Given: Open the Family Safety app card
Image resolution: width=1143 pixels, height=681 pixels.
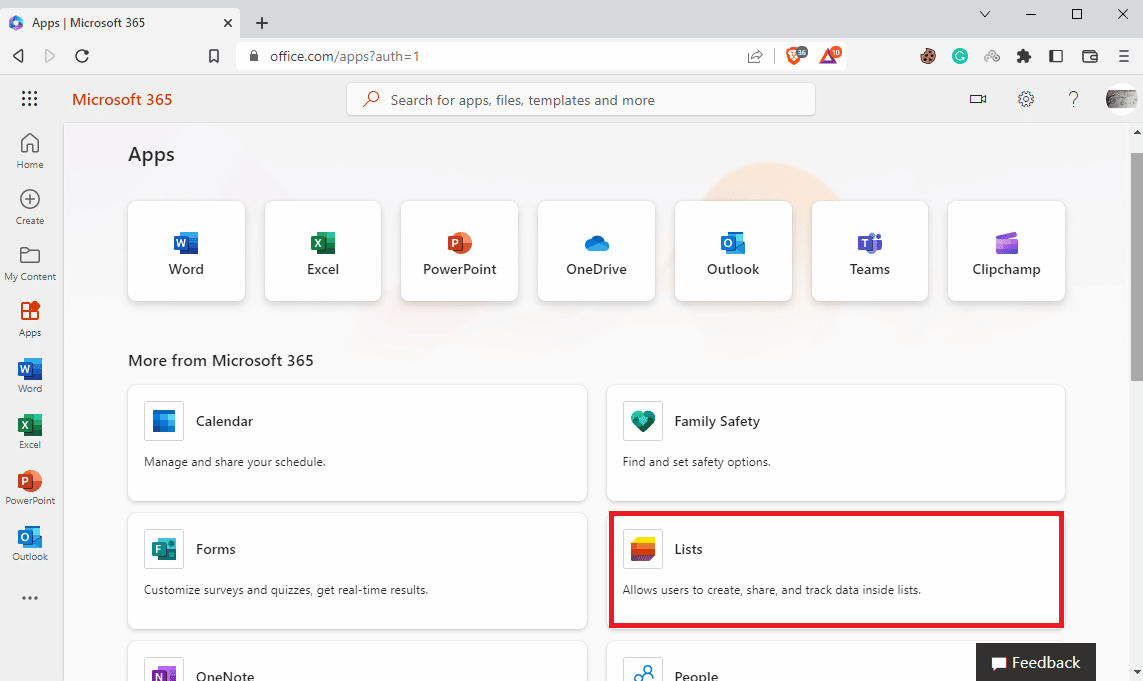Looking at the screenshot, I should [836, 443].
